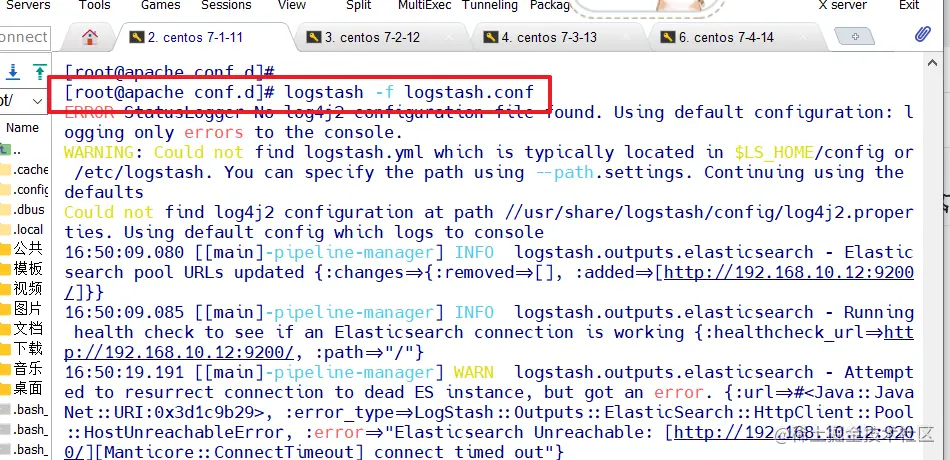Open the Tunneling toolbar item
The width and height of the screenshot is (950, 460).
coord(490,5)
